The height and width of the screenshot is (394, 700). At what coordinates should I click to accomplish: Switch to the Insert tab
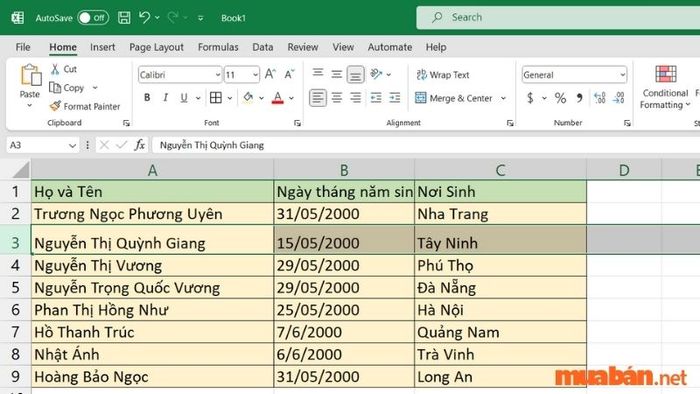click(102, 47)
